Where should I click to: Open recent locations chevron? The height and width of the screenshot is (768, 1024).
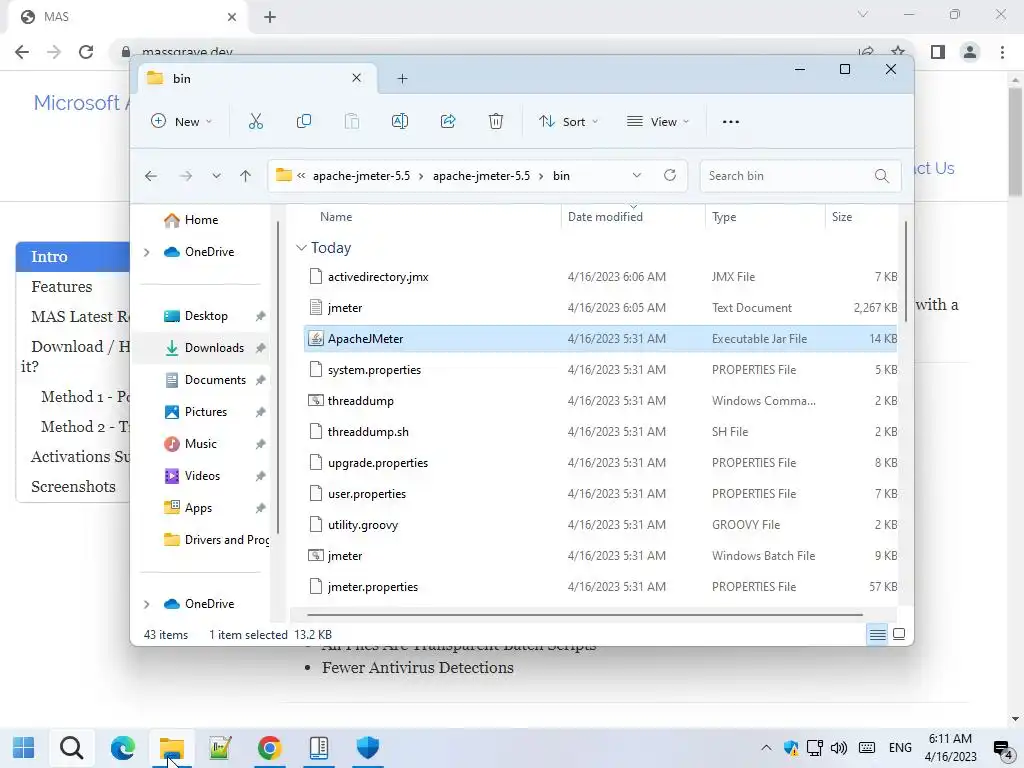(x=216, y=176)
